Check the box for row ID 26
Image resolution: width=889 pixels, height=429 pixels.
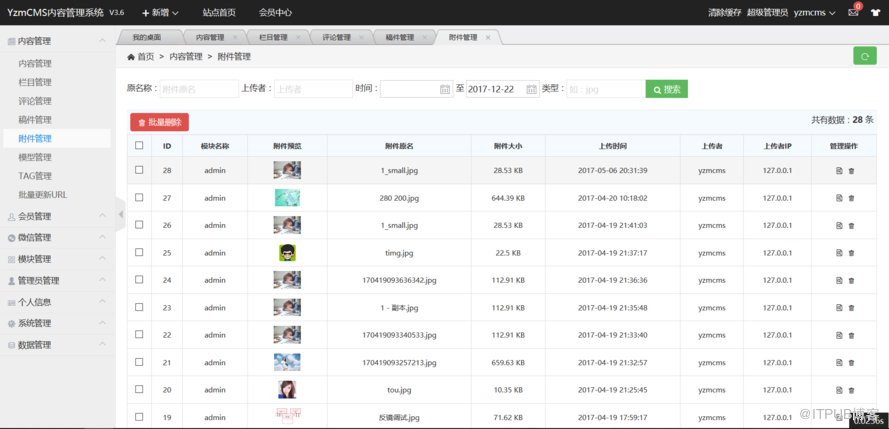[x=139, y=224]
